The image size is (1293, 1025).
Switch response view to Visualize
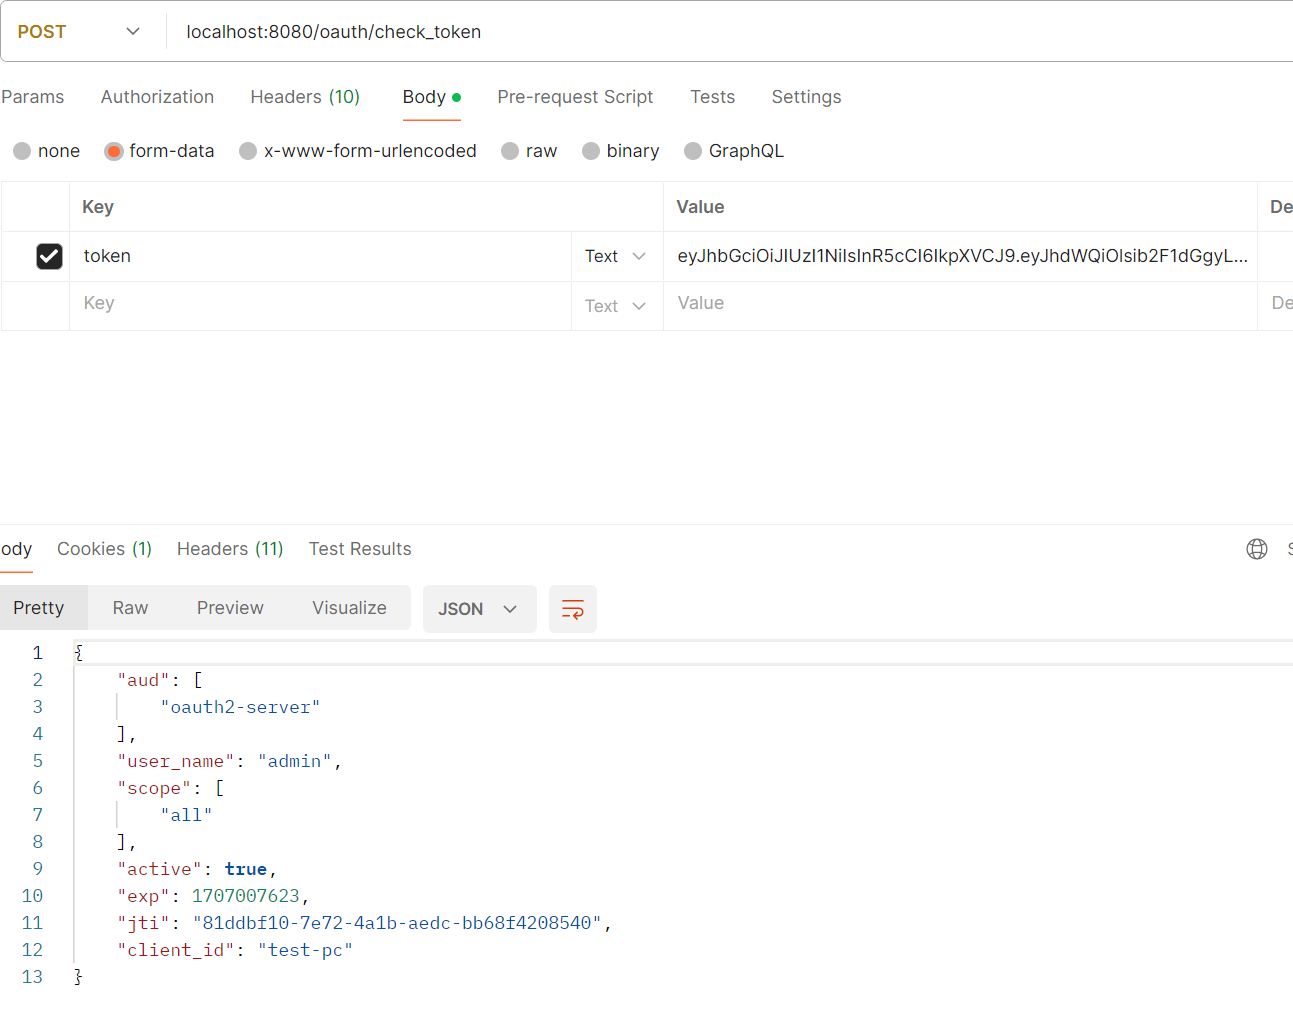(349, 608)
